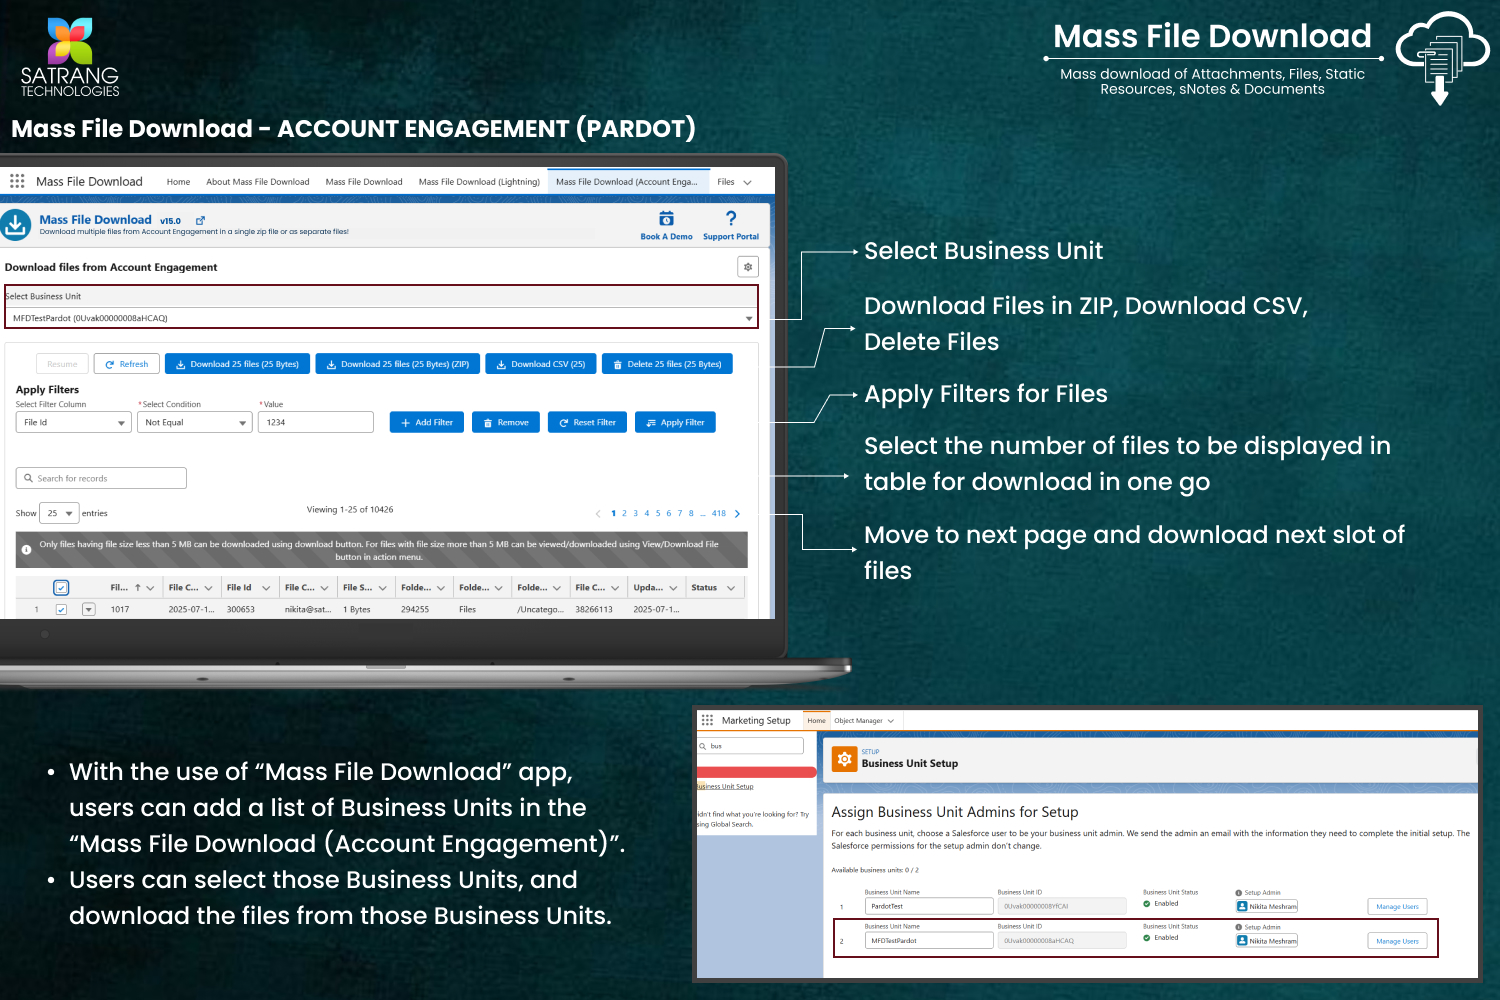Image resolution: width=1500 pixels, height=1000 pixels.
Task: Open the Select Filter Column dropdown showing File Id
Action: click(x=74, y=423)
